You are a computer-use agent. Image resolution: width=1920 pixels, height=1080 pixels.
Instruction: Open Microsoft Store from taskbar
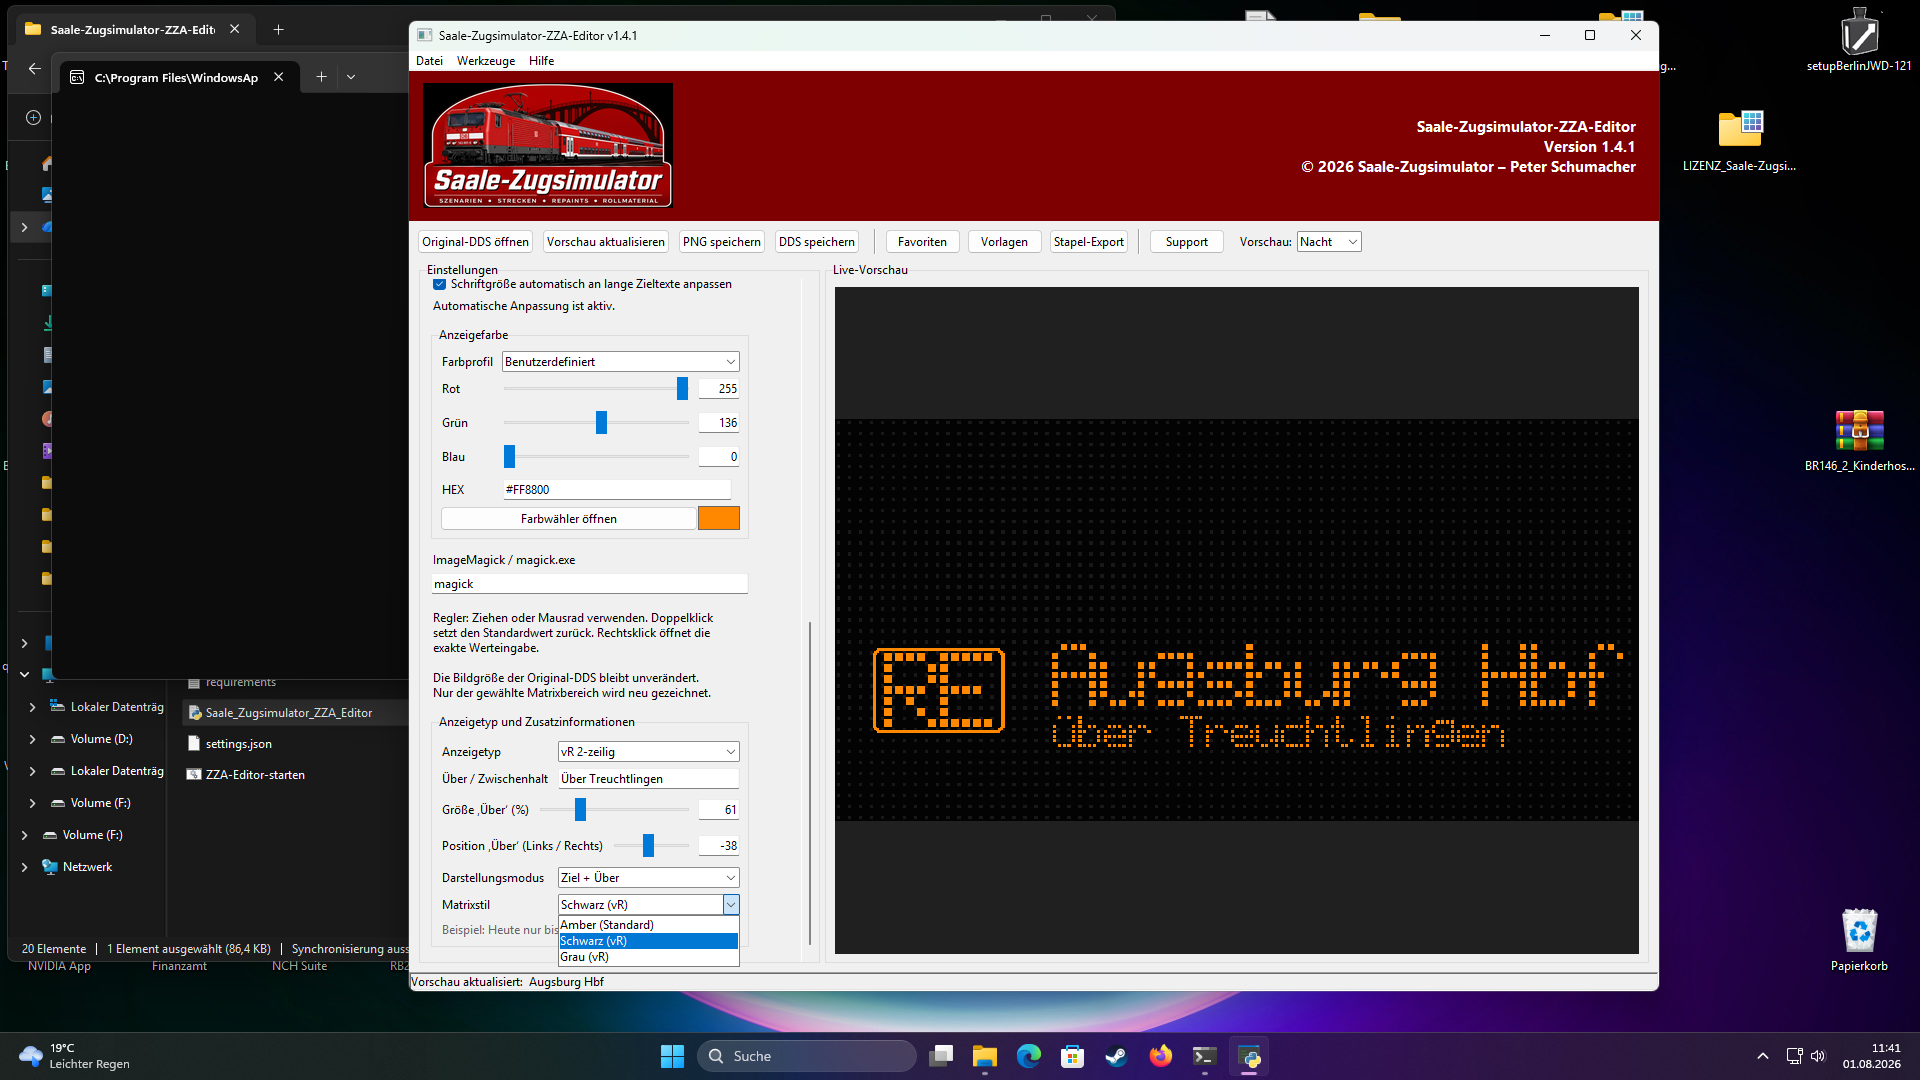[x=1073, y=1056]
